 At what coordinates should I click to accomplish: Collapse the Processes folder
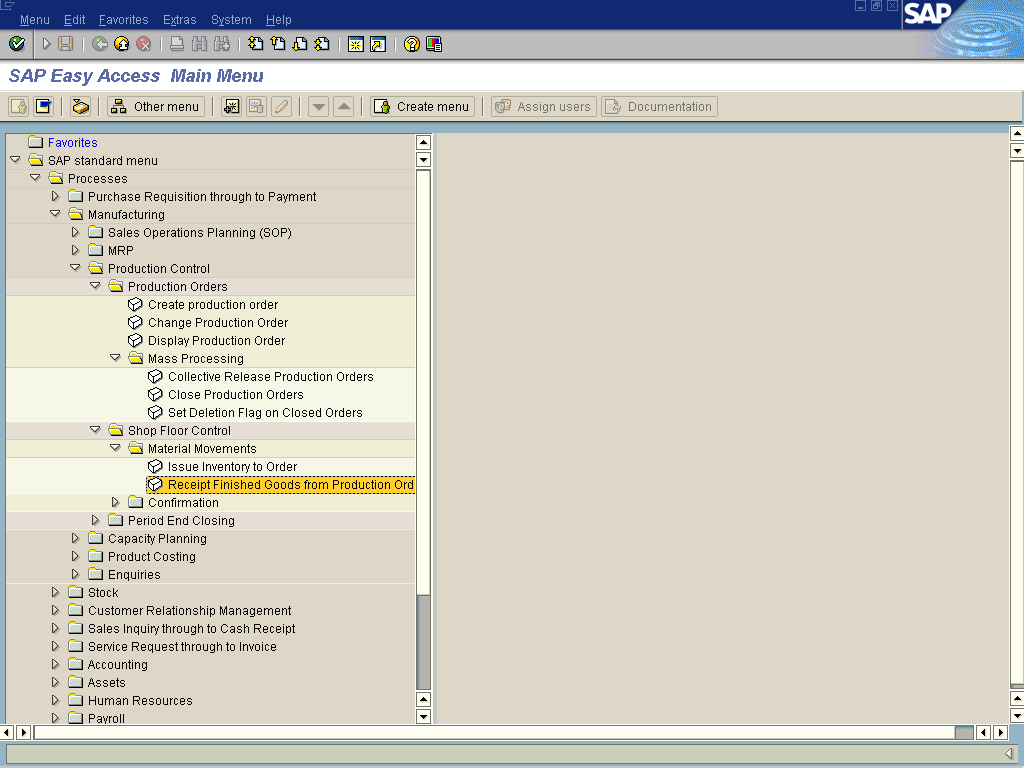coord(35,178)
